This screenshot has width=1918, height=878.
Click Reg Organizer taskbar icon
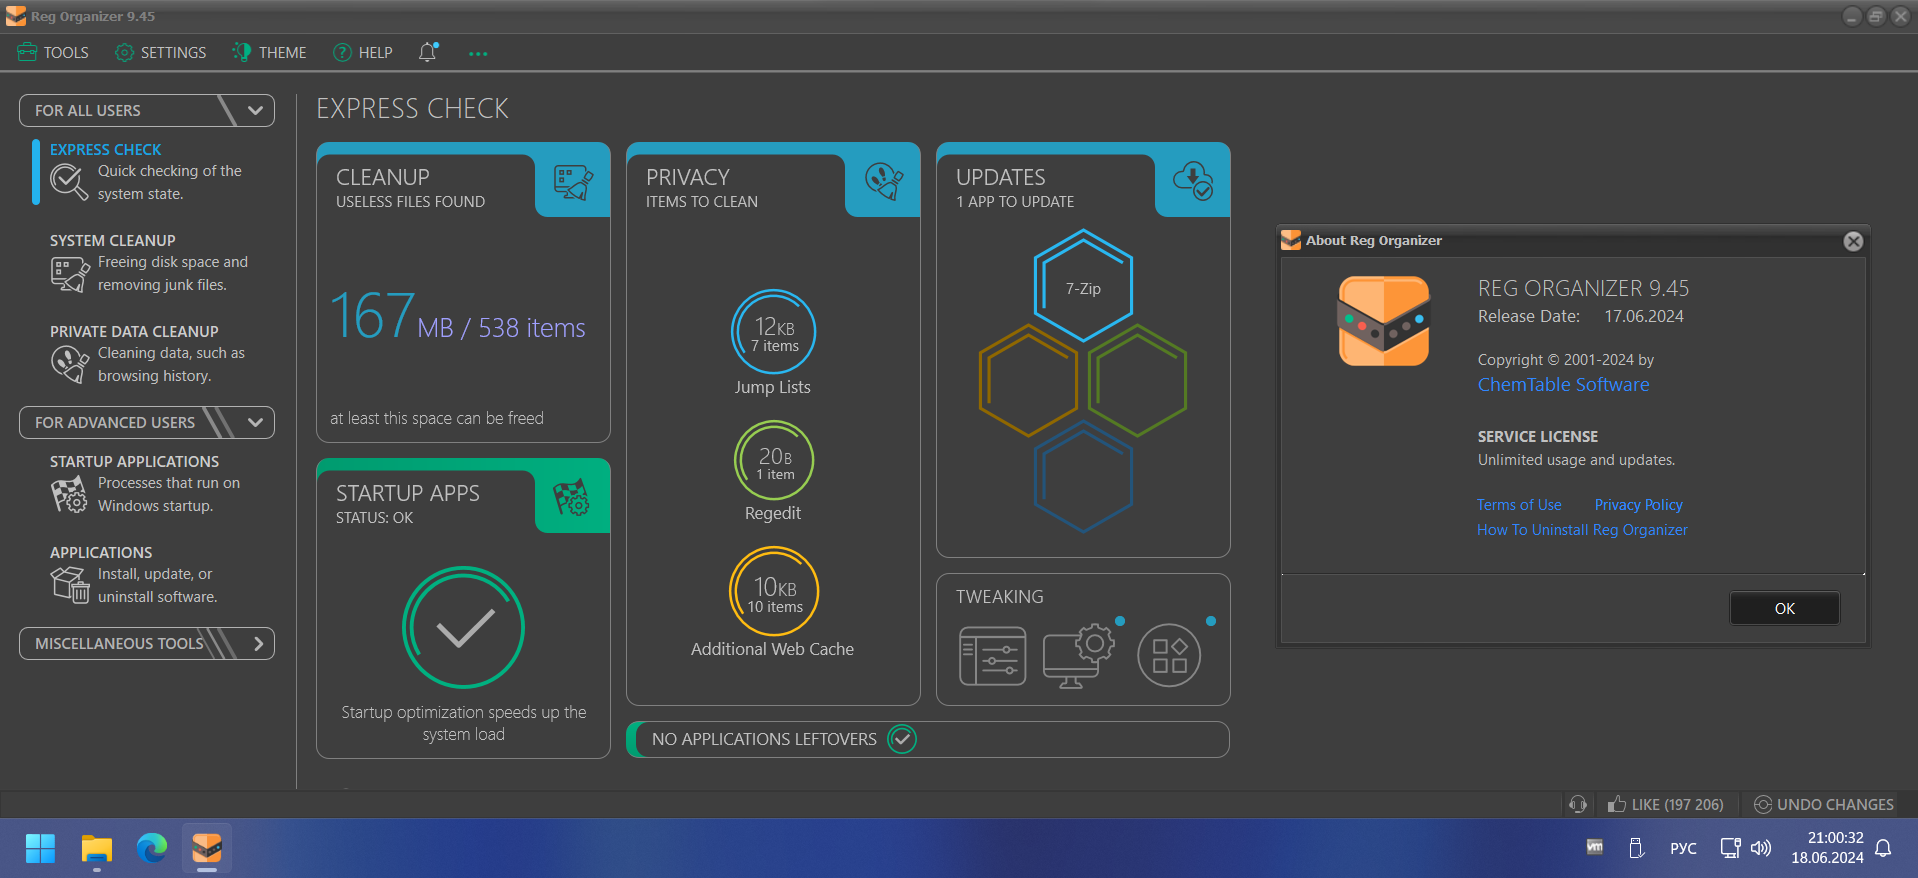(x=207, y=849)
